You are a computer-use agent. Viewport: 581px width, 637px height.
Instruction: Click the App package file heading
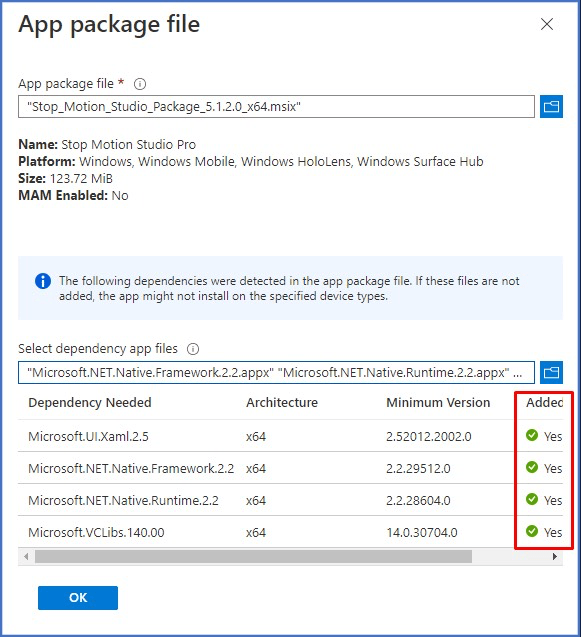[109, 24]
